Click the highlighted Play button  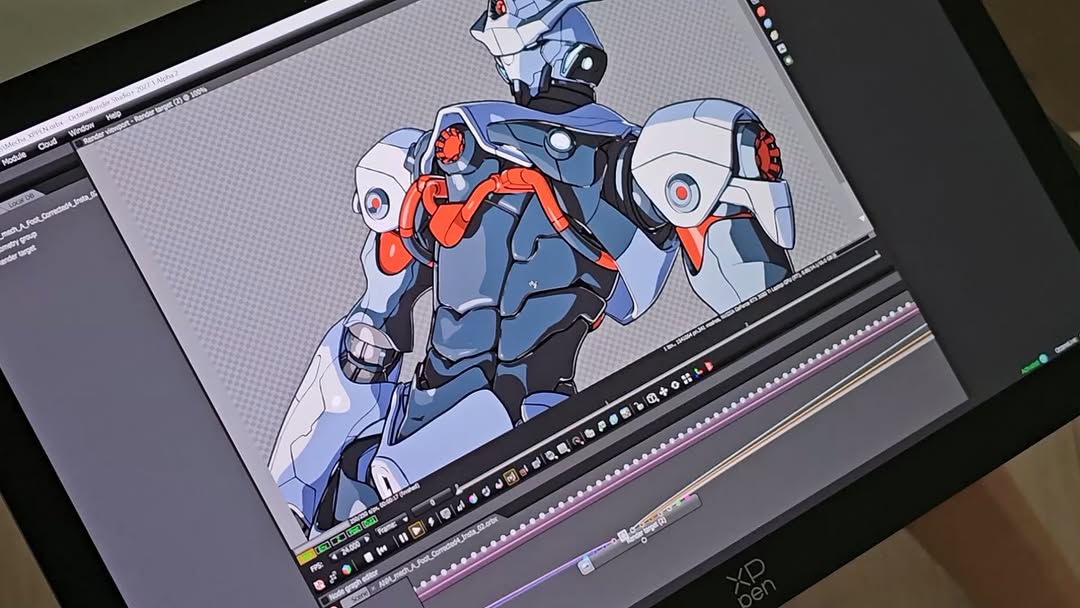[x=416, y=531]
